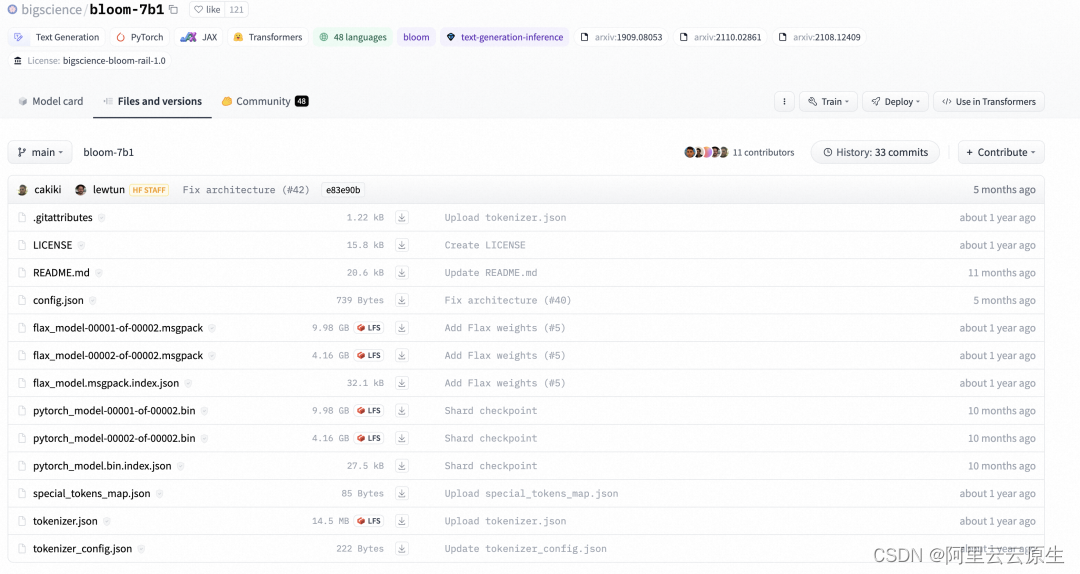Download tokenizer.json with its download icon
The width and height of the screenshot is (1080, 574).
(x=402, y=521)
